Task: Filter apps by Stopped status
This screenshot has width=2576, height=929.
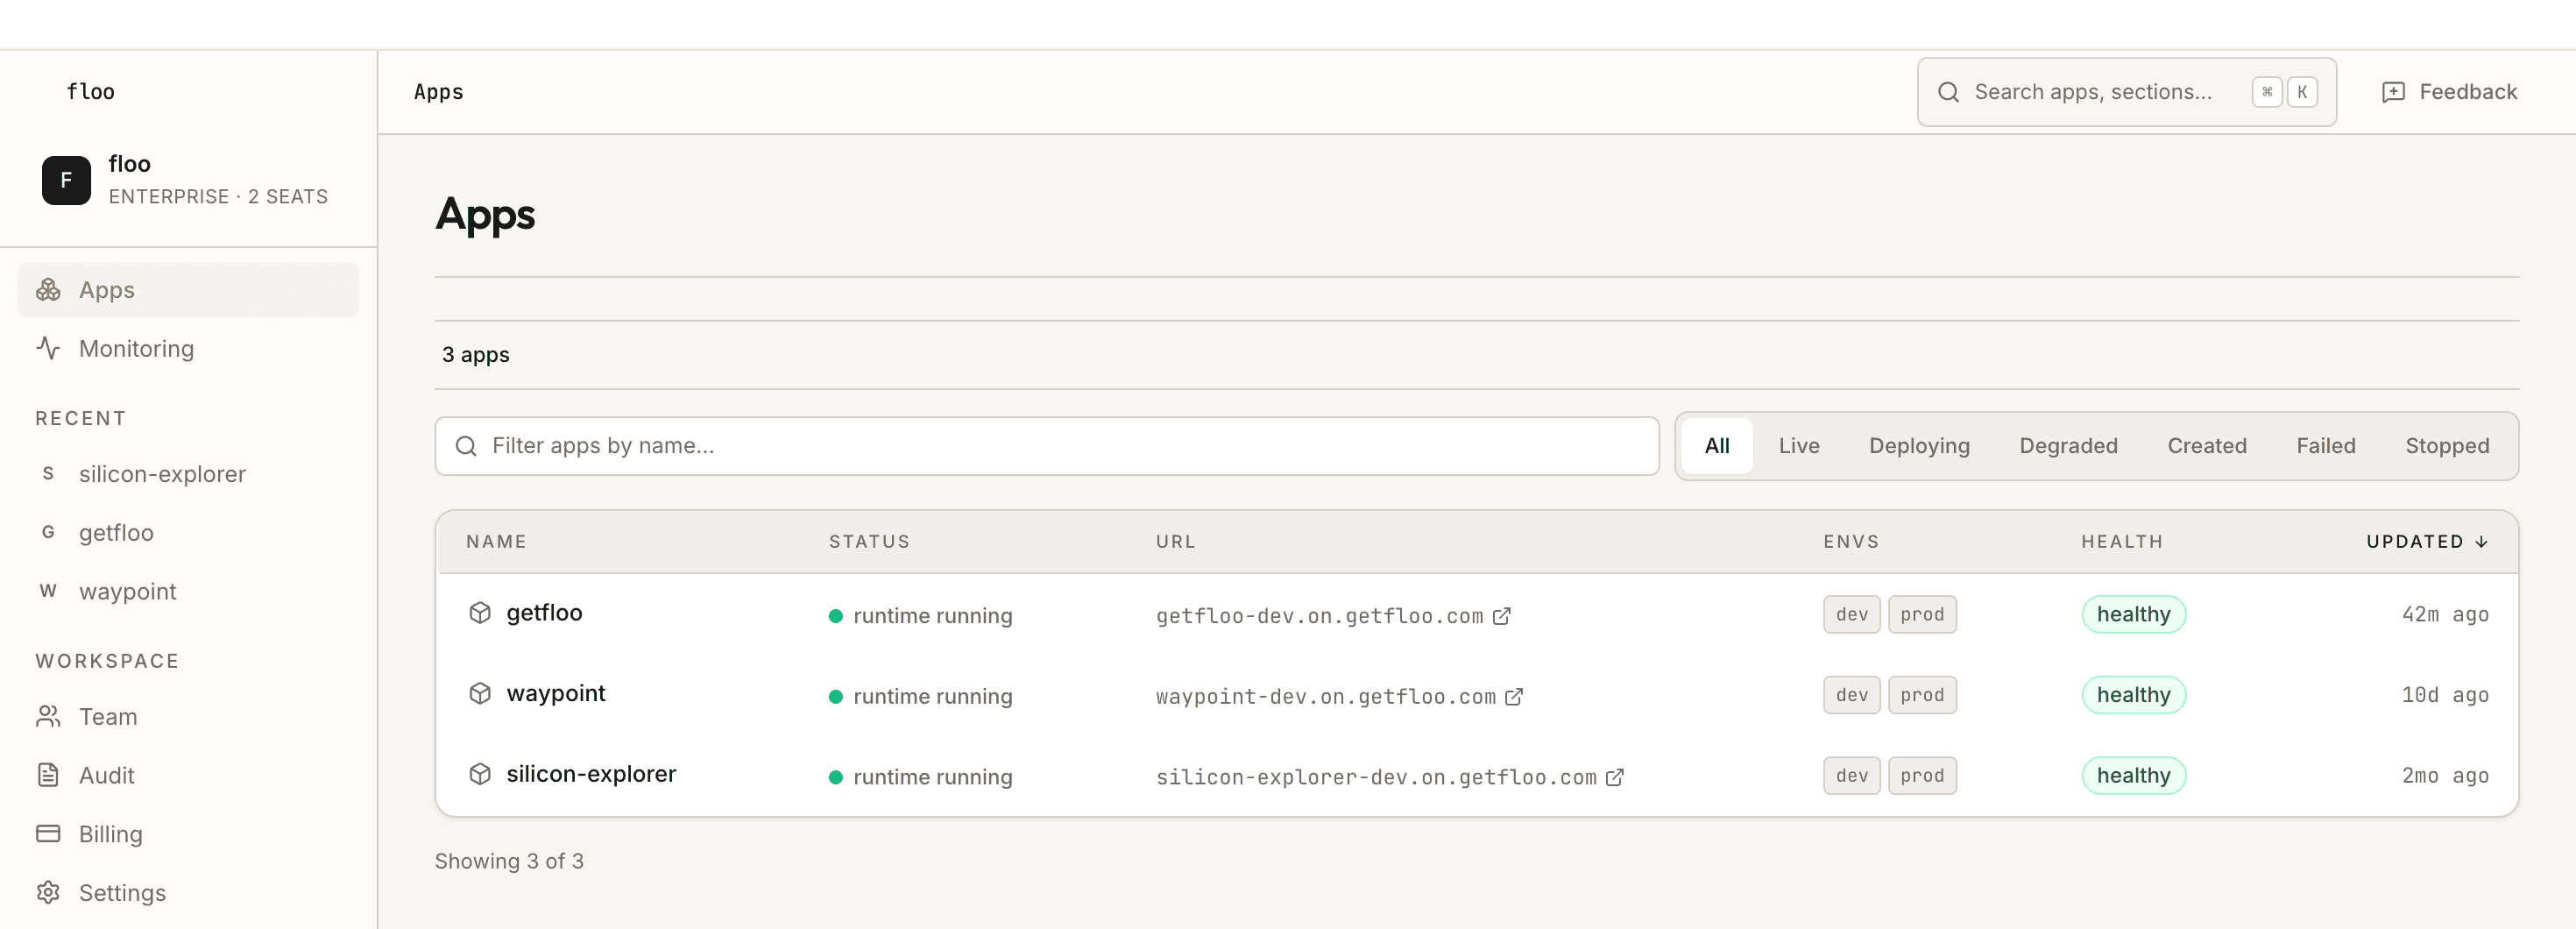Action: [x=2447, y=446]
